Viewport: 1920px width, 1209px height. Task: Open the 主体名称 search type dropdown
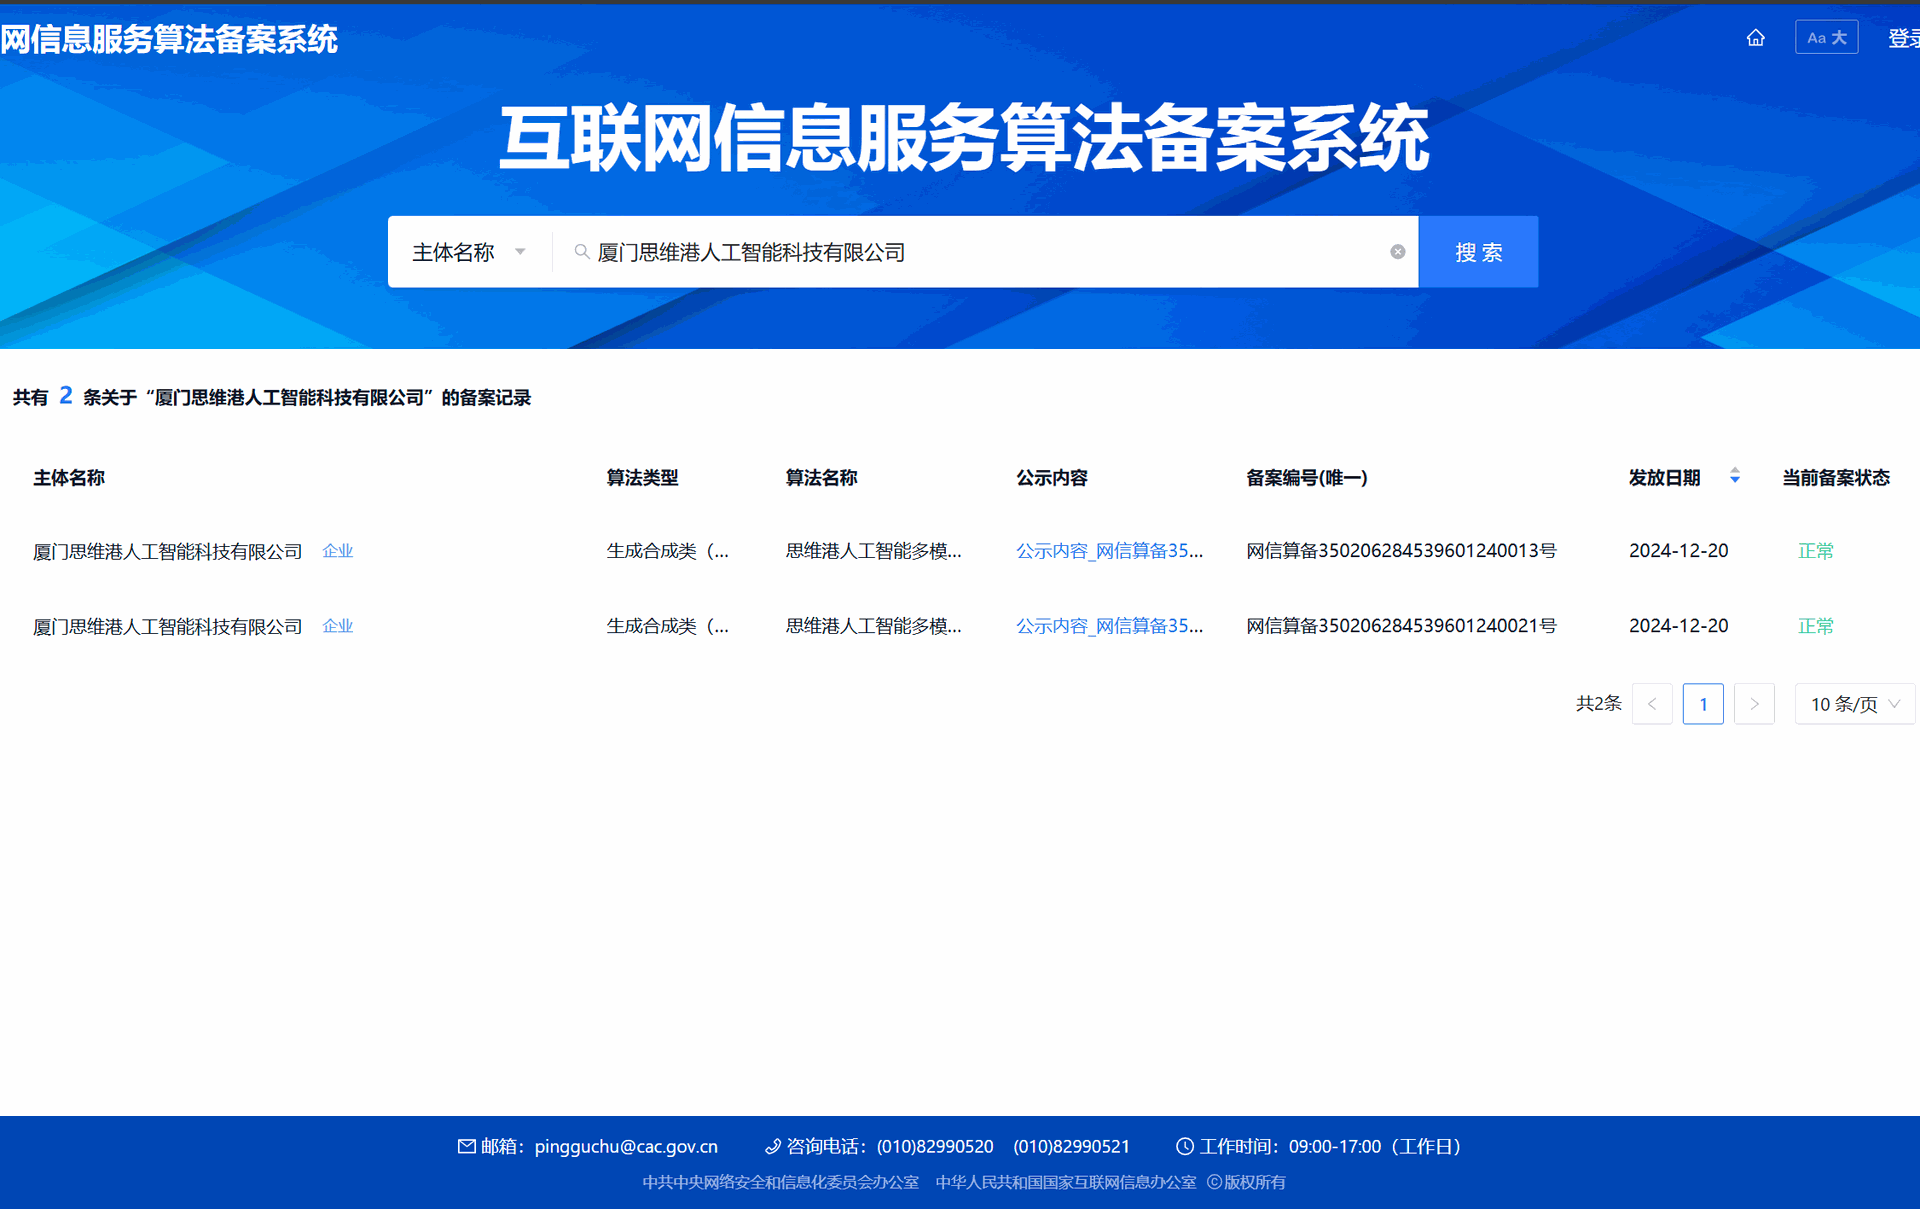pos(469,252)
